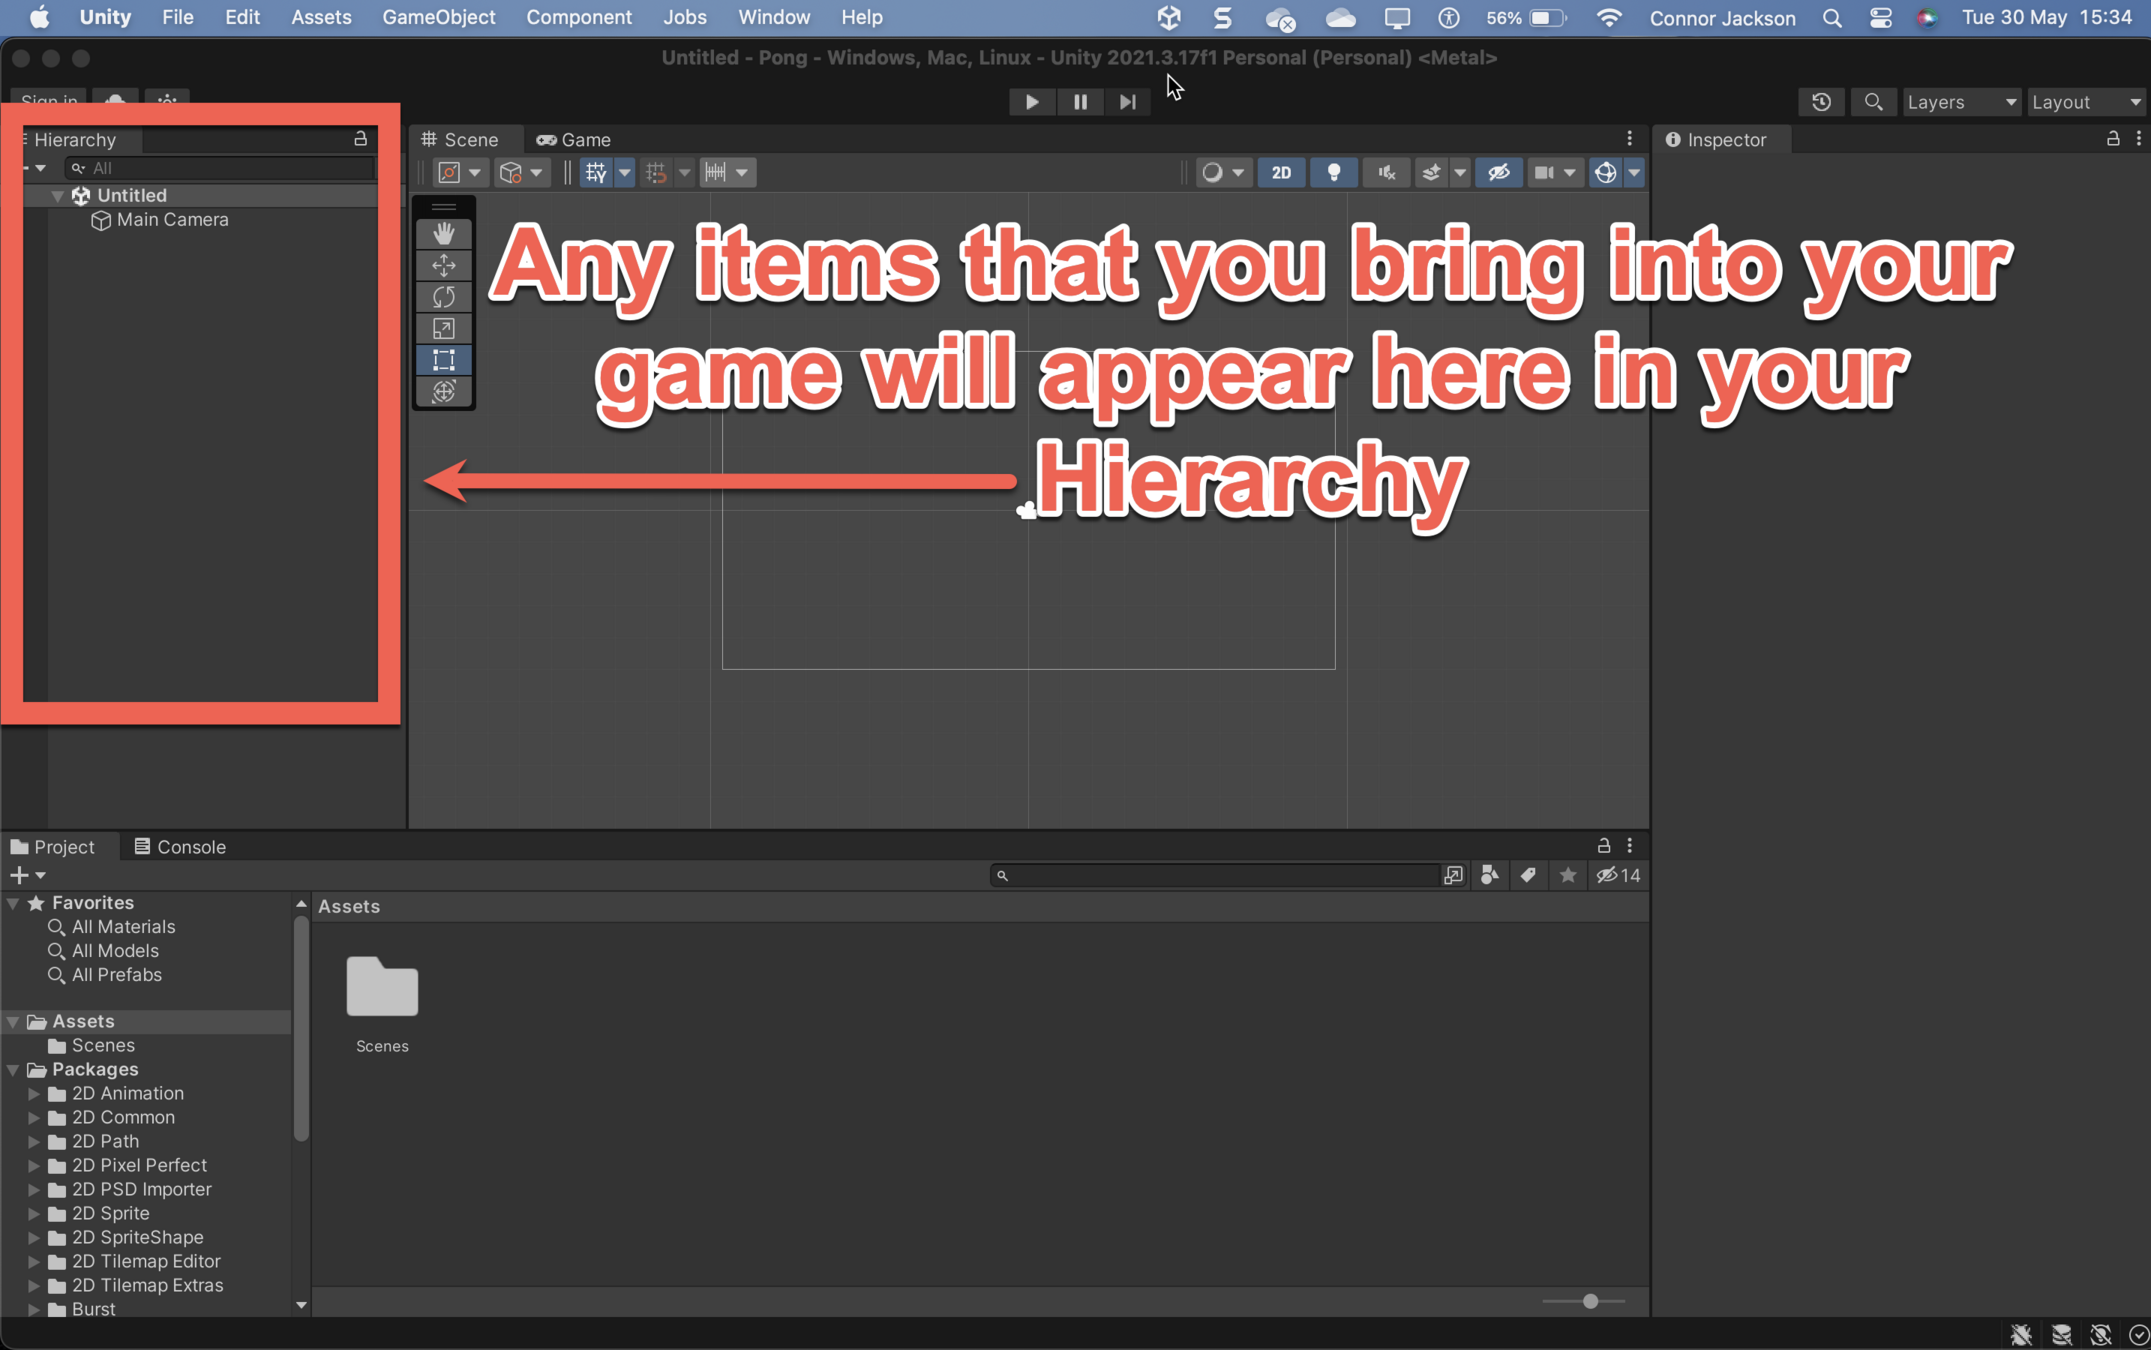Click the Step frame button
This screenshot has height=1350, width=2151.
(1127, 102)
